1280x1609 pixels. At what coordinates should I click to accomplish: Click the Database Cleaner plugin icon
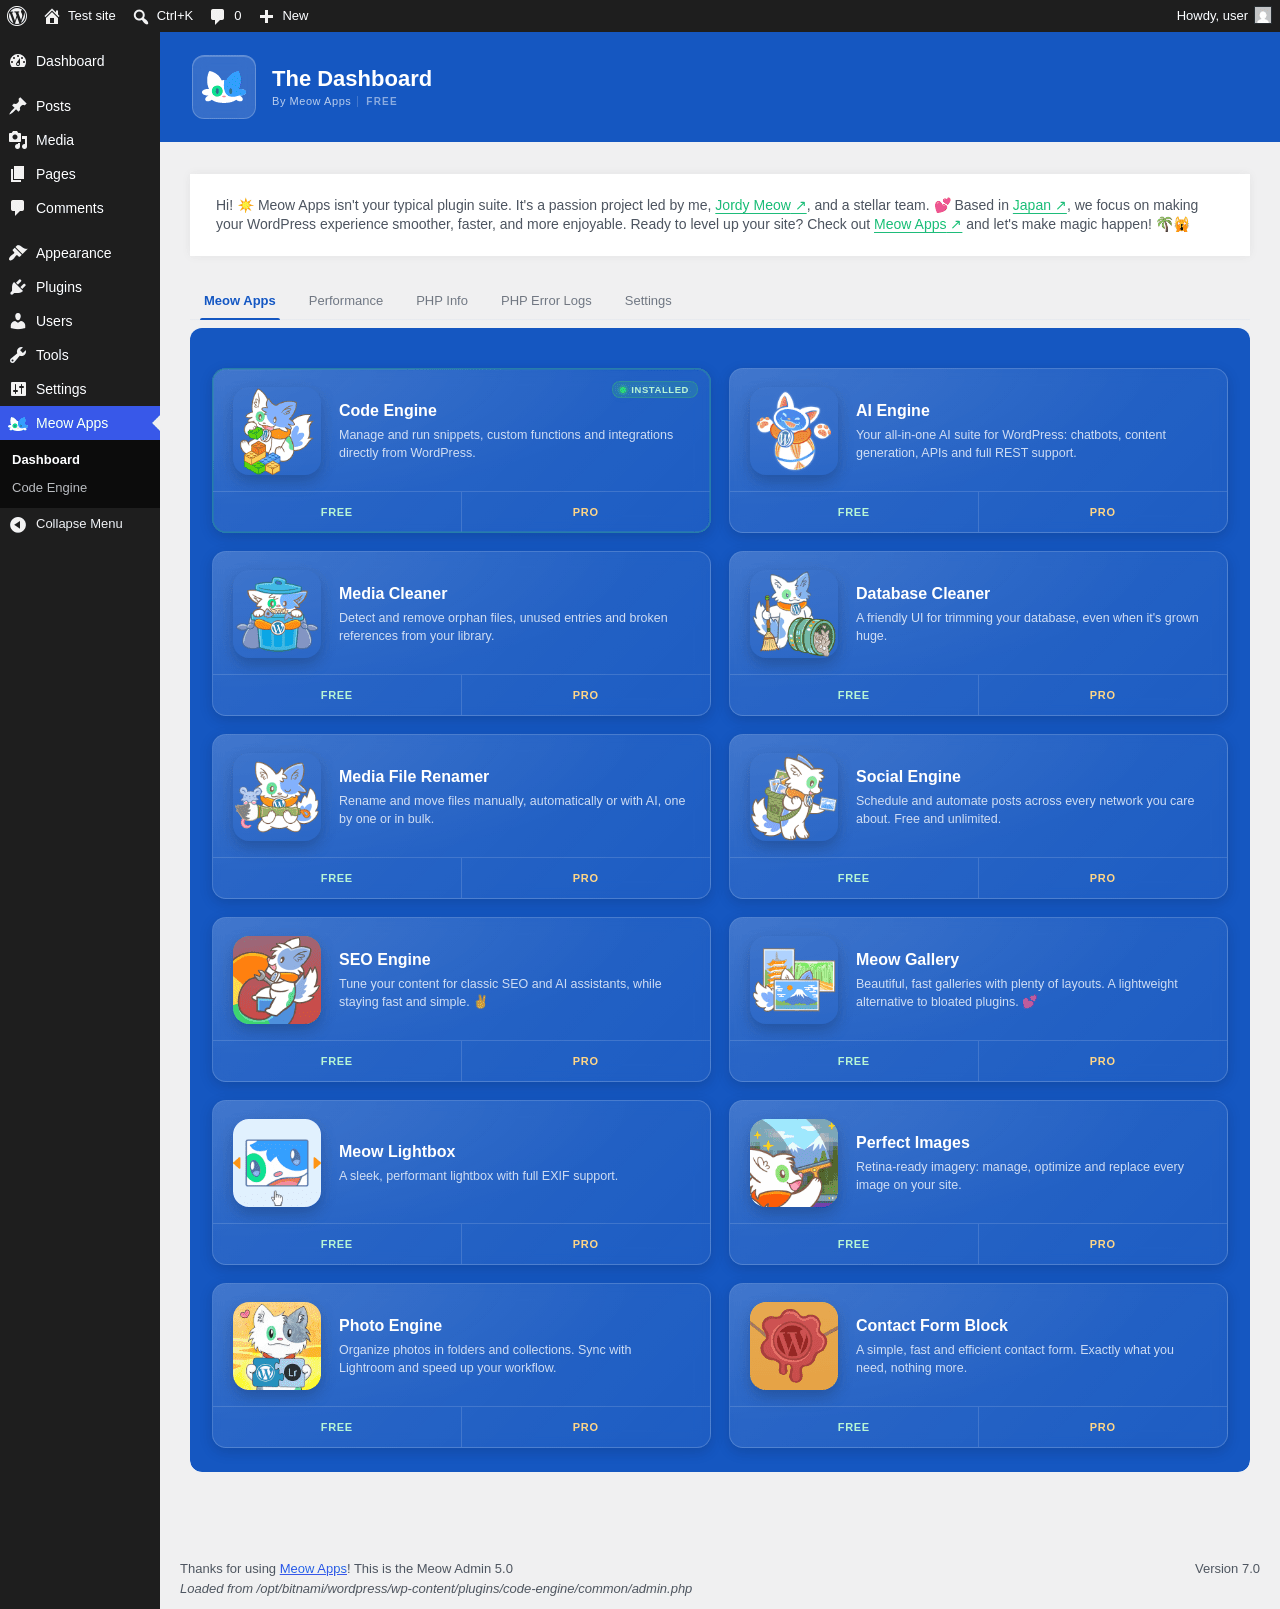click(794, 614)
